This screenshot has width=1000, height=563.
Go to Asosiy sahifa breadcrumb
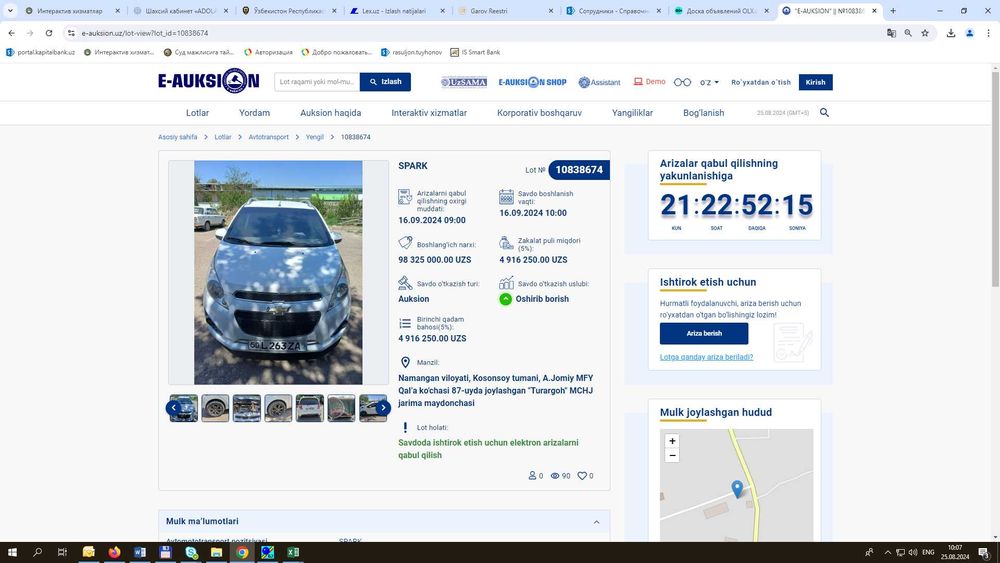(177, 137)
